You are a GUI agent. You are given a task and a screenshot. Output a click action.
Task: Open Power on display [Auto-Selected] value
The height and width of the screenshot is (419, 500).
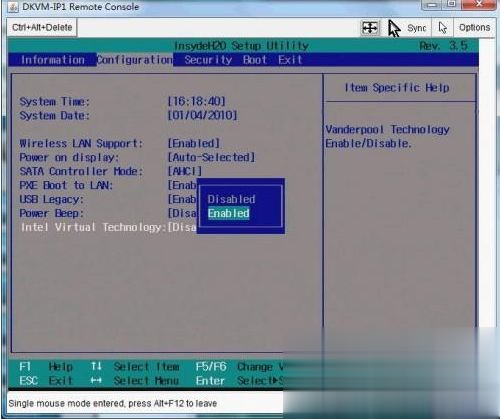tap(211, 157)
